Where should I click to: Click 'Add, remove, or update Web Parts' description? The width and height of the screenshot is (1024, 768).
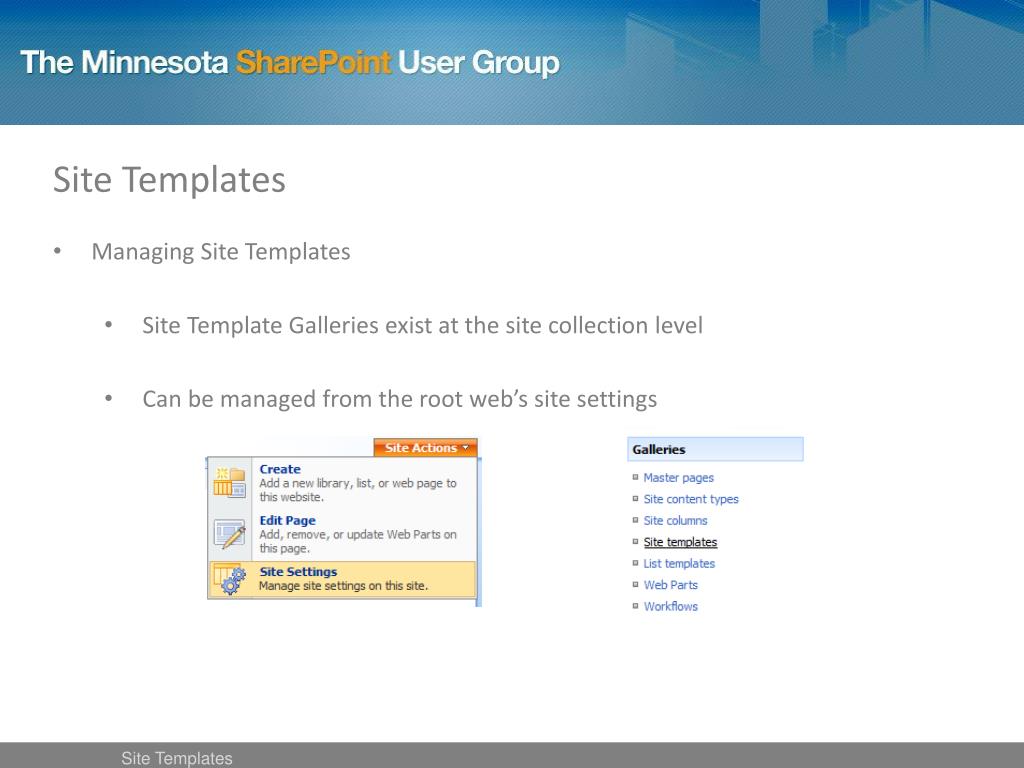358,541
